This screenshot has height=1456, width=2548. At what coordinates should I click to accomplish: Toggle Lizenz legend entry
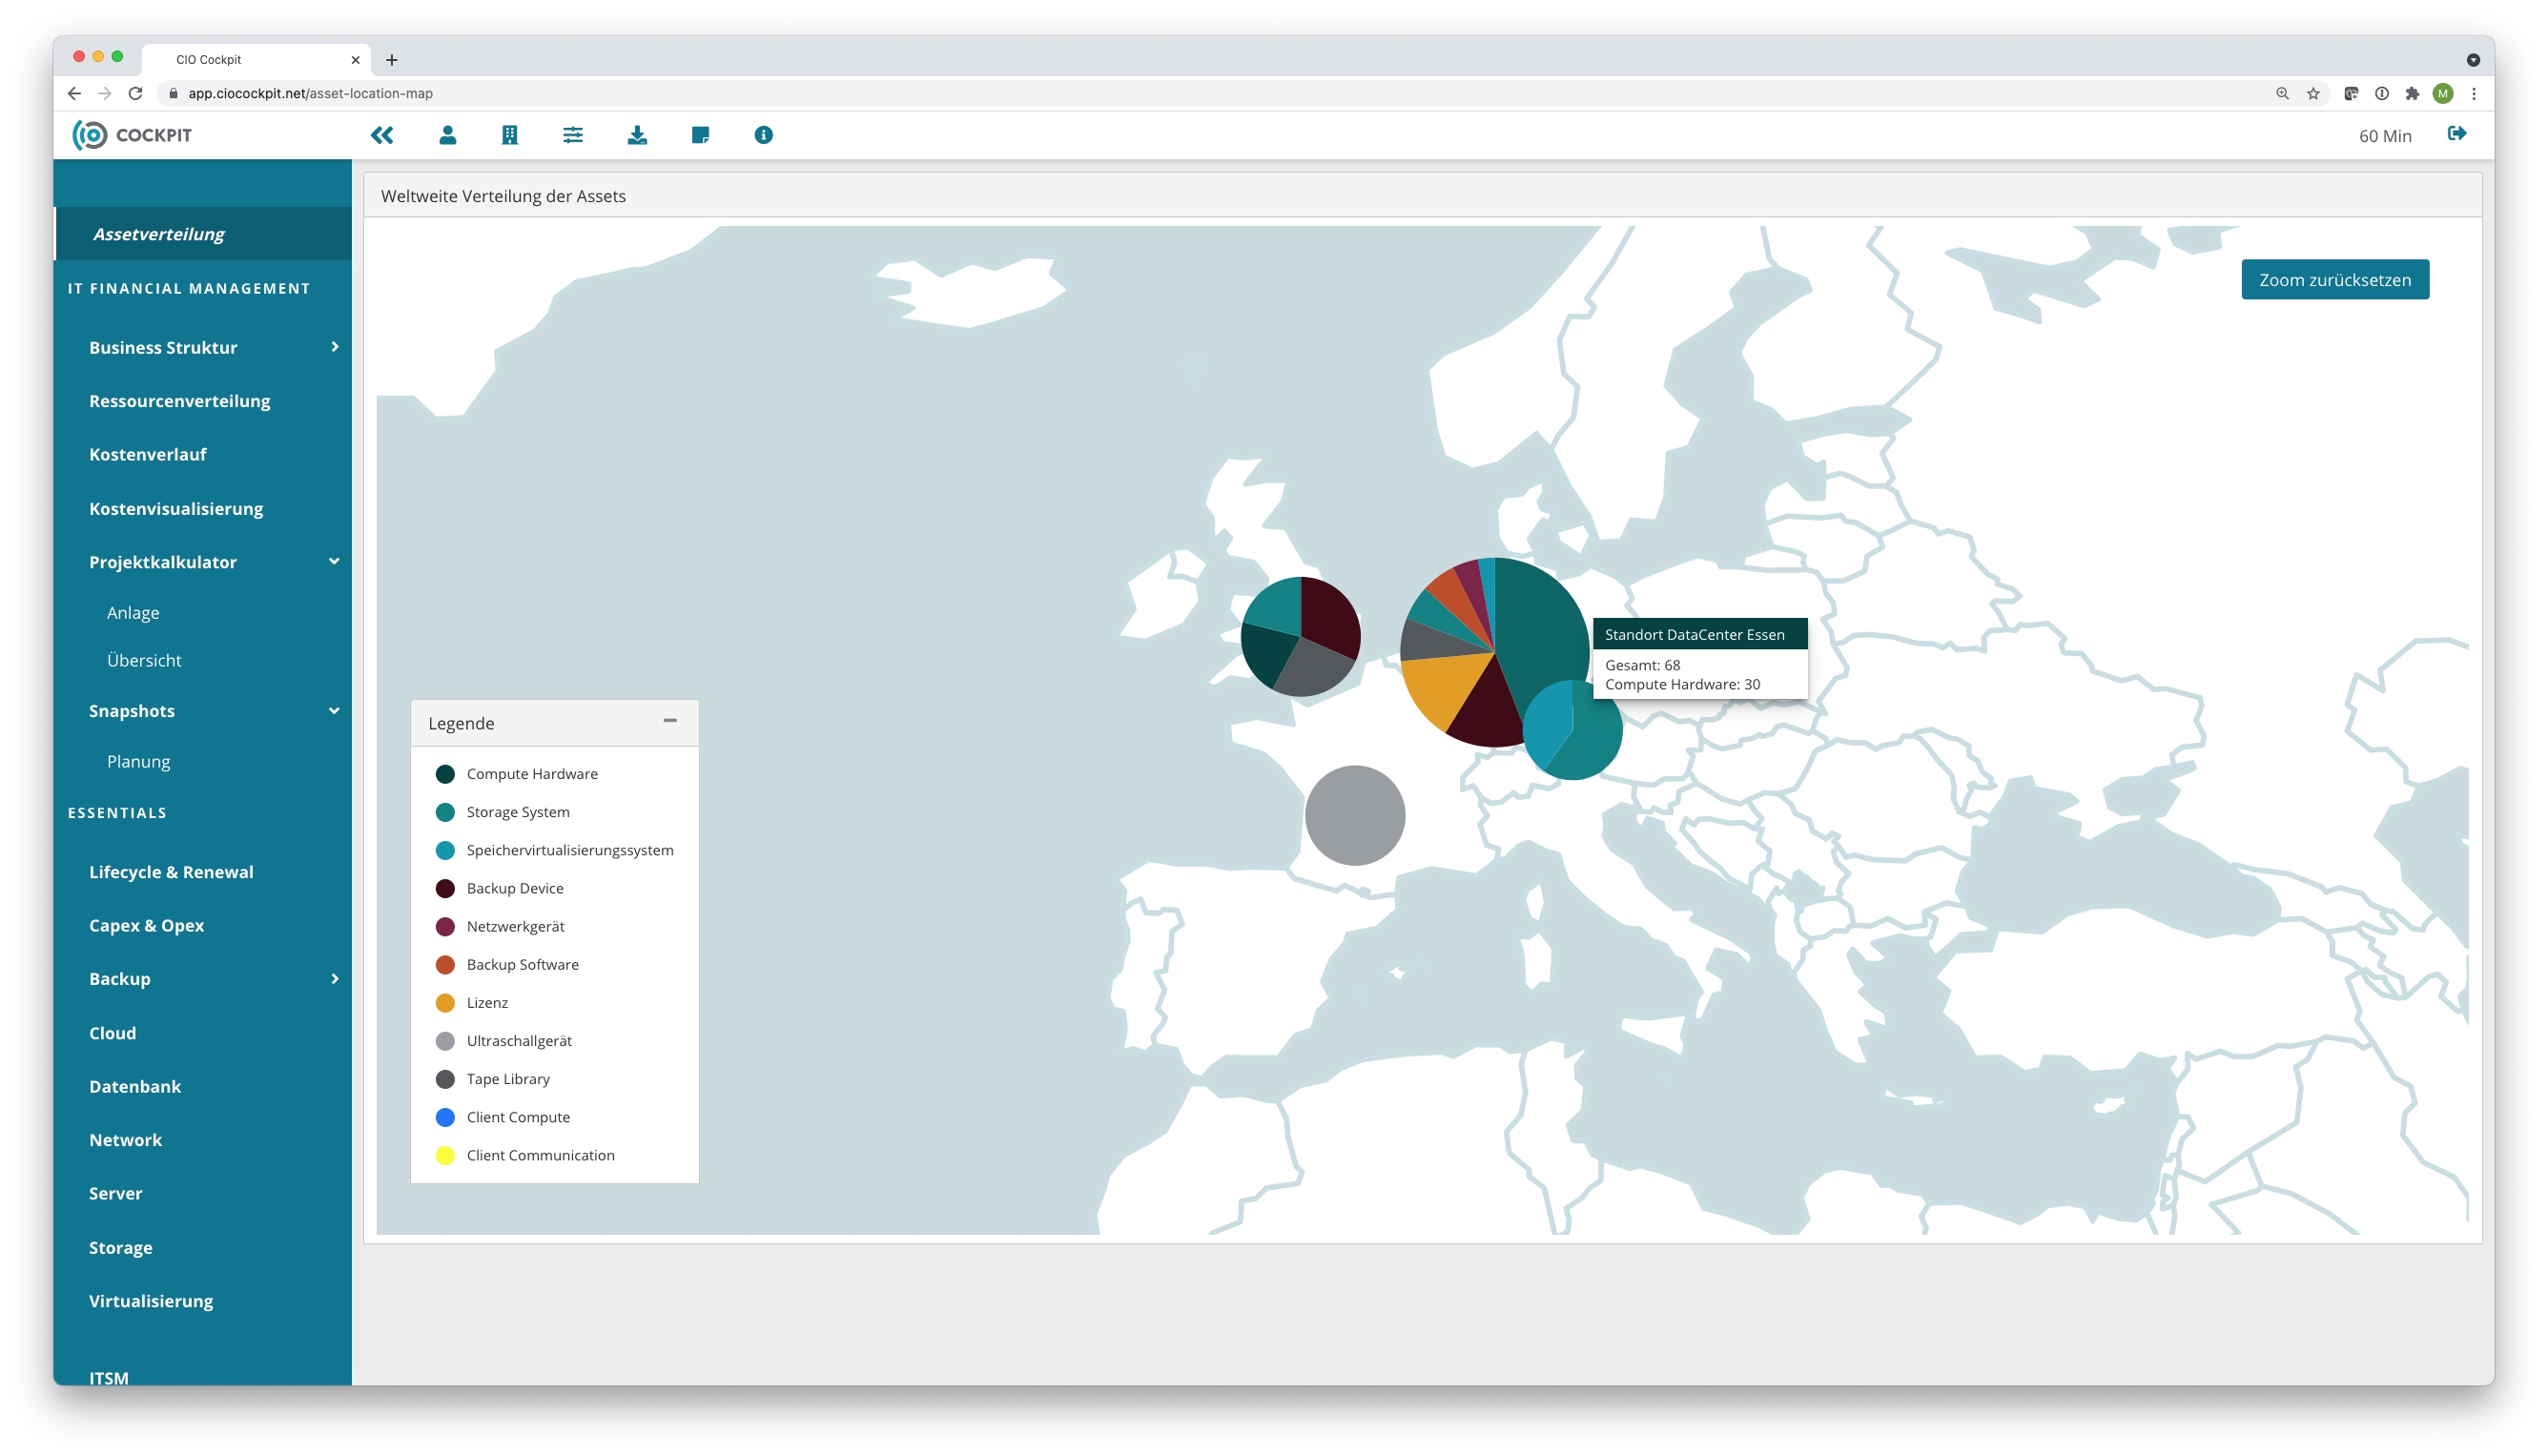[487, 1003]
